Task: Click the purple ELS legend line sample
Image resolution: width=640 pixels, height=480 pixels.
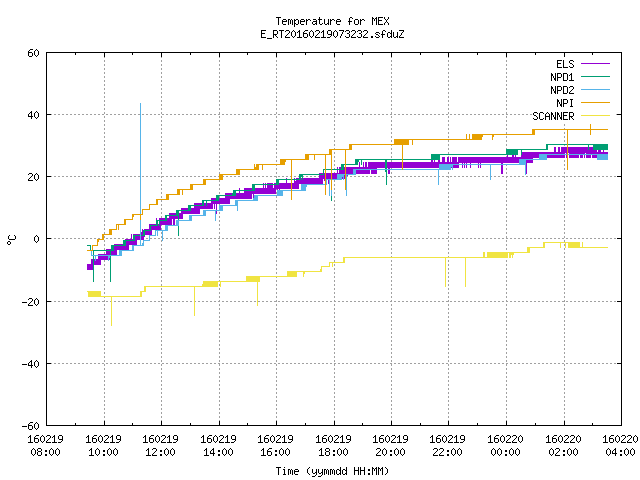Action: (595, 64)
